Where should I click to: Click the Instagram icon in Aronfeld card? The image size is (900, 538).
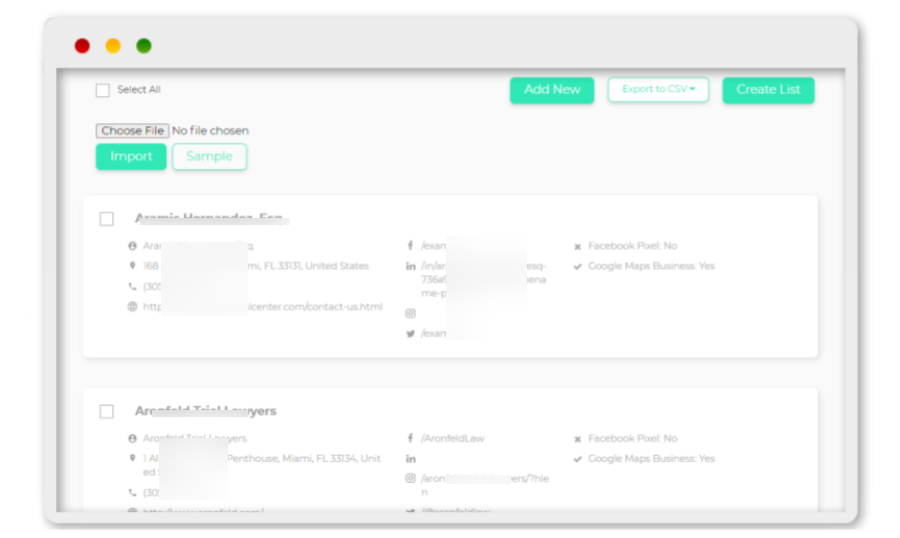pyautogui.click(x=410, y=478)
